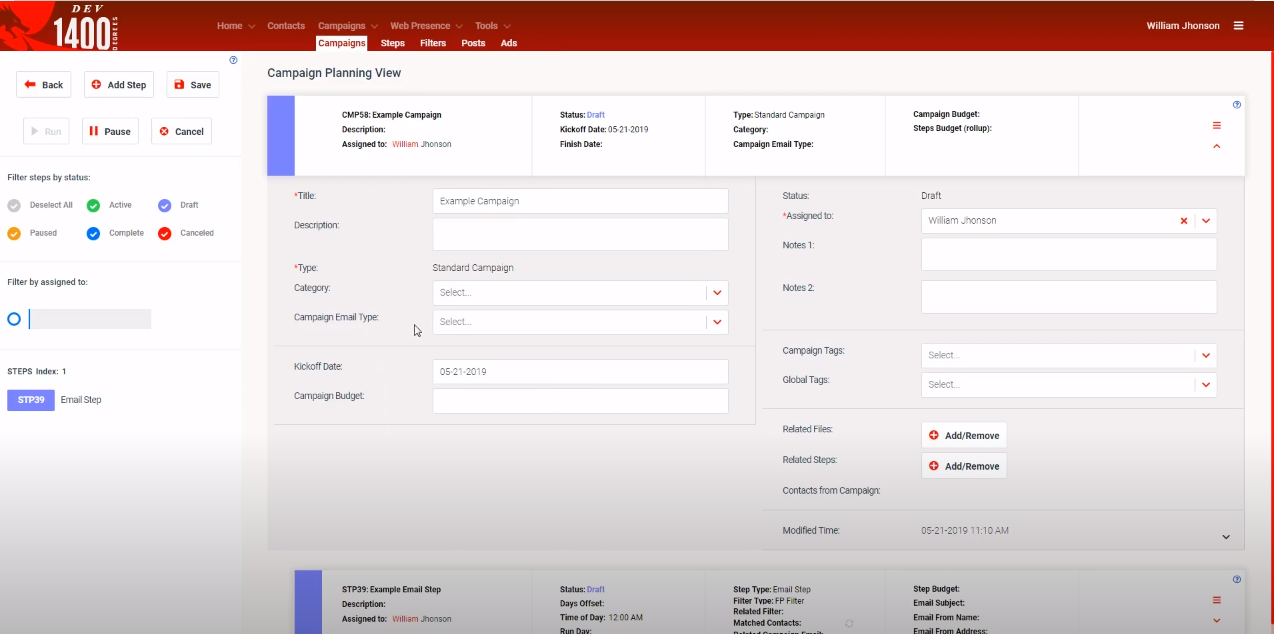Toggle the Active status filter
This screenshot has width=1274, height=634.
point(93,205)
